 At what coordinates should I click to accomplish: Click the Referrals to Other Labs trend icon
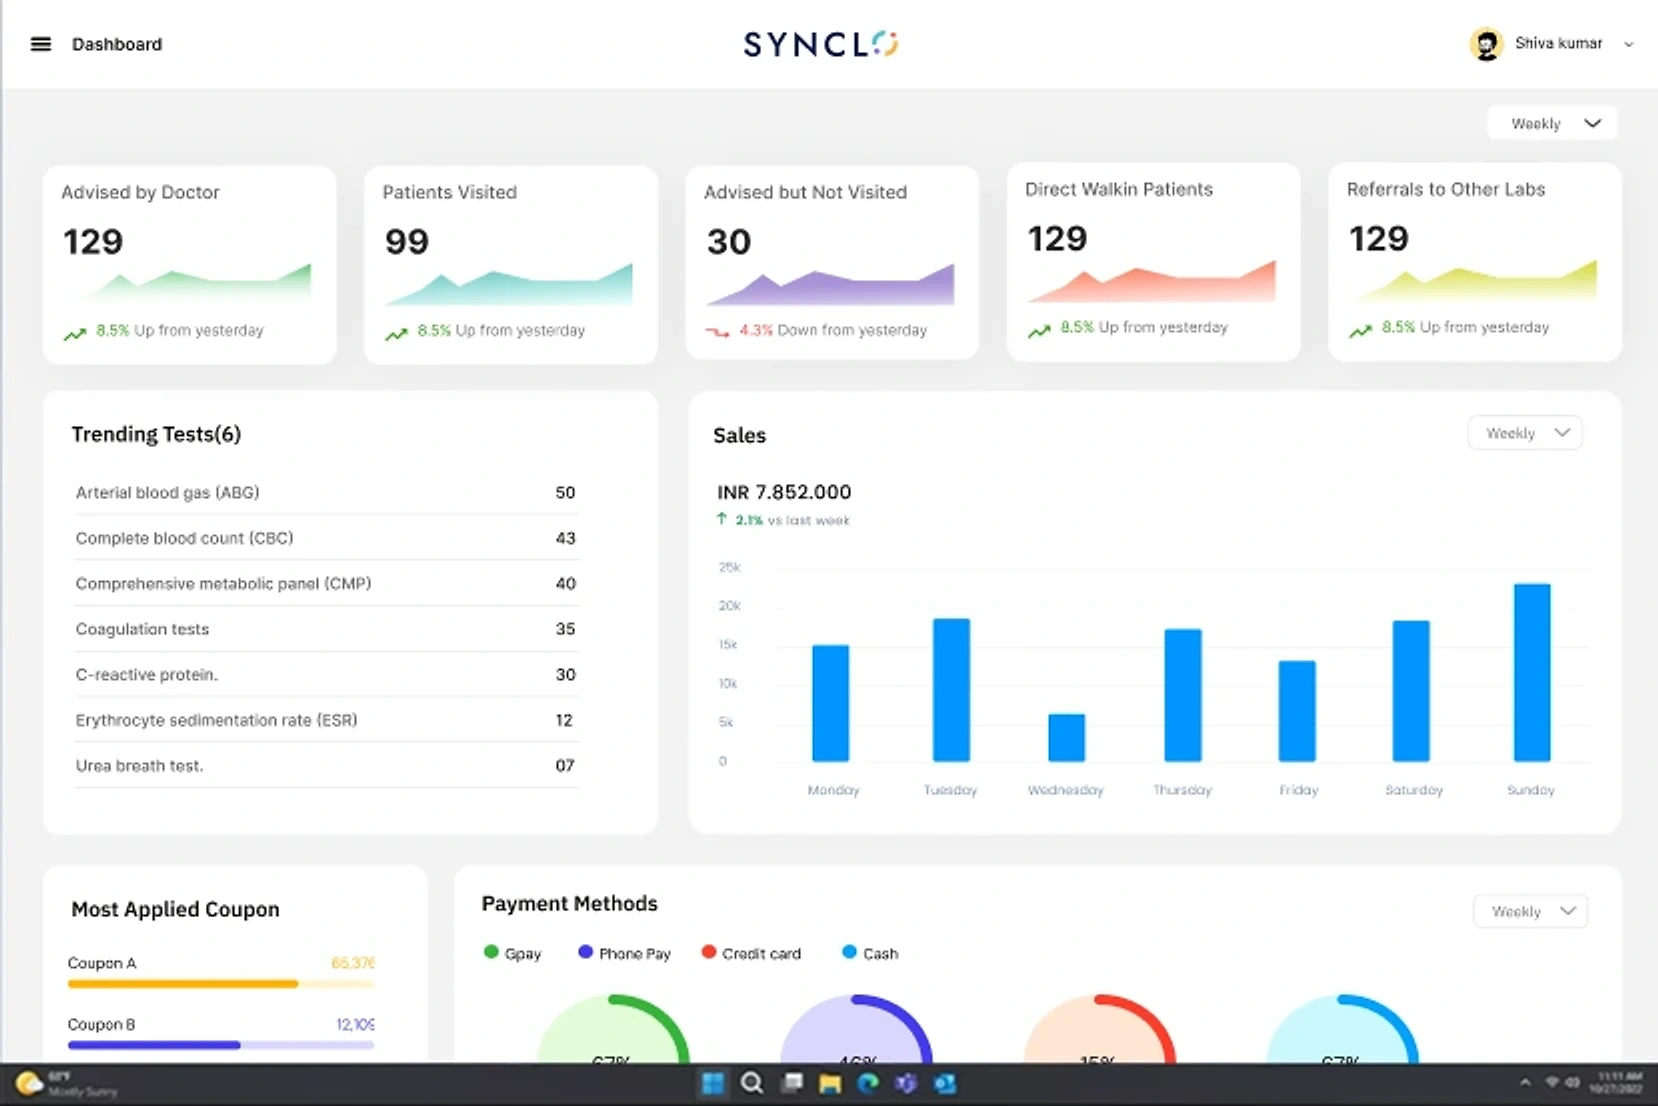(x=1361, y=330)
